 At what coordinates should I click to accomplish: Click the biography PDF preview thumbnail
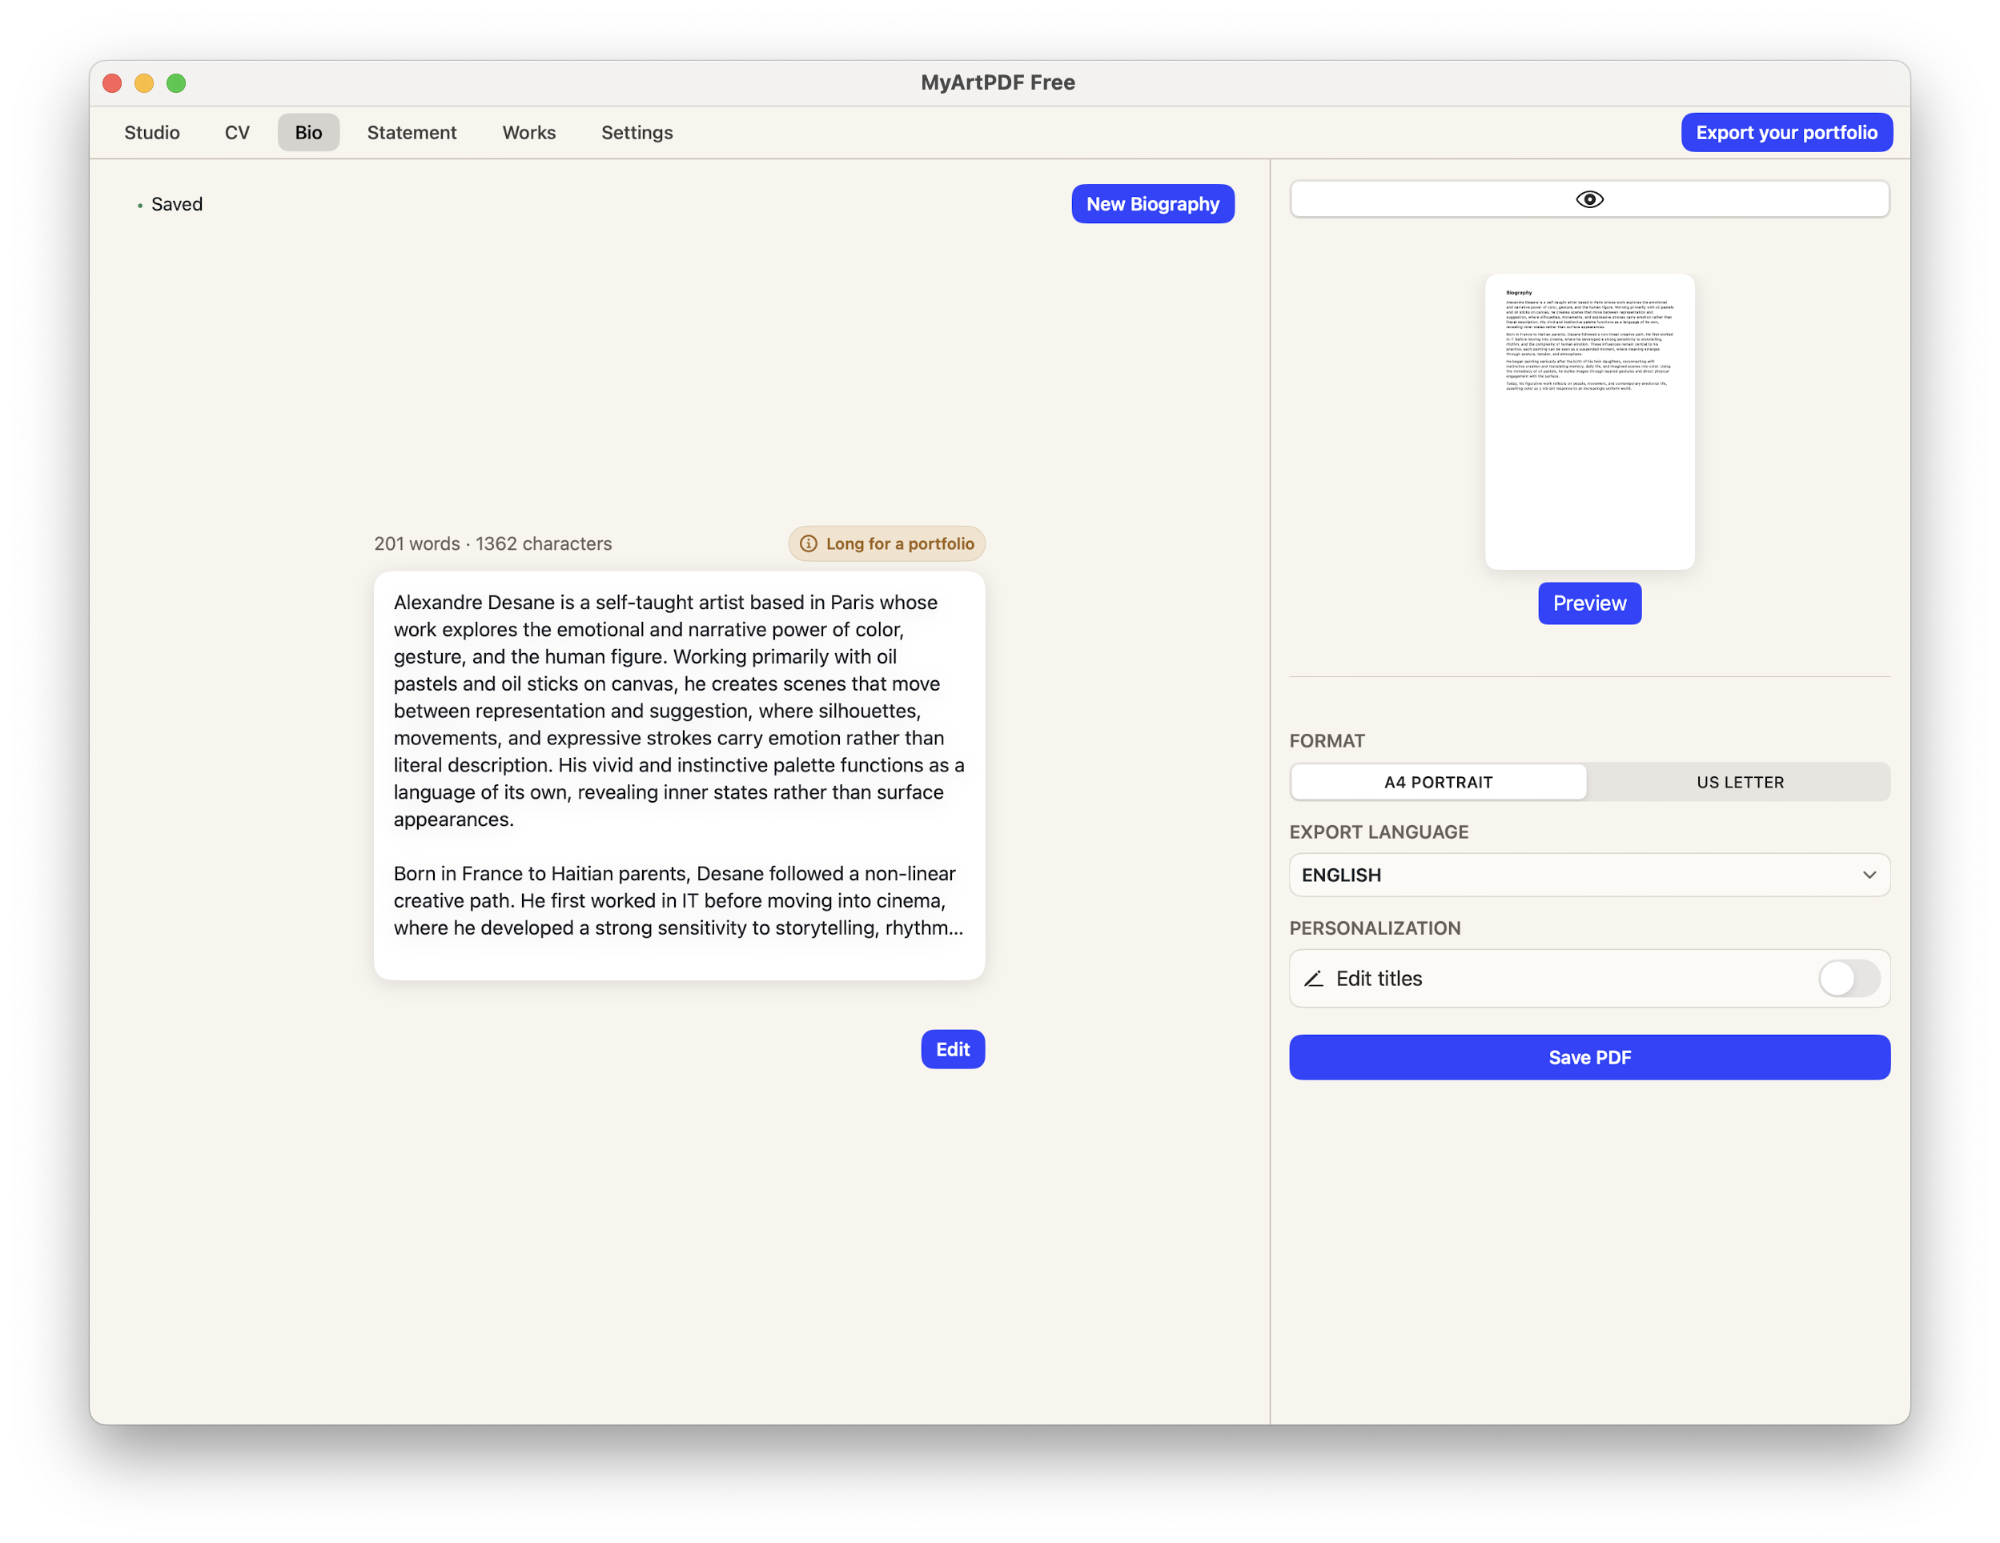pos(1589,420)
